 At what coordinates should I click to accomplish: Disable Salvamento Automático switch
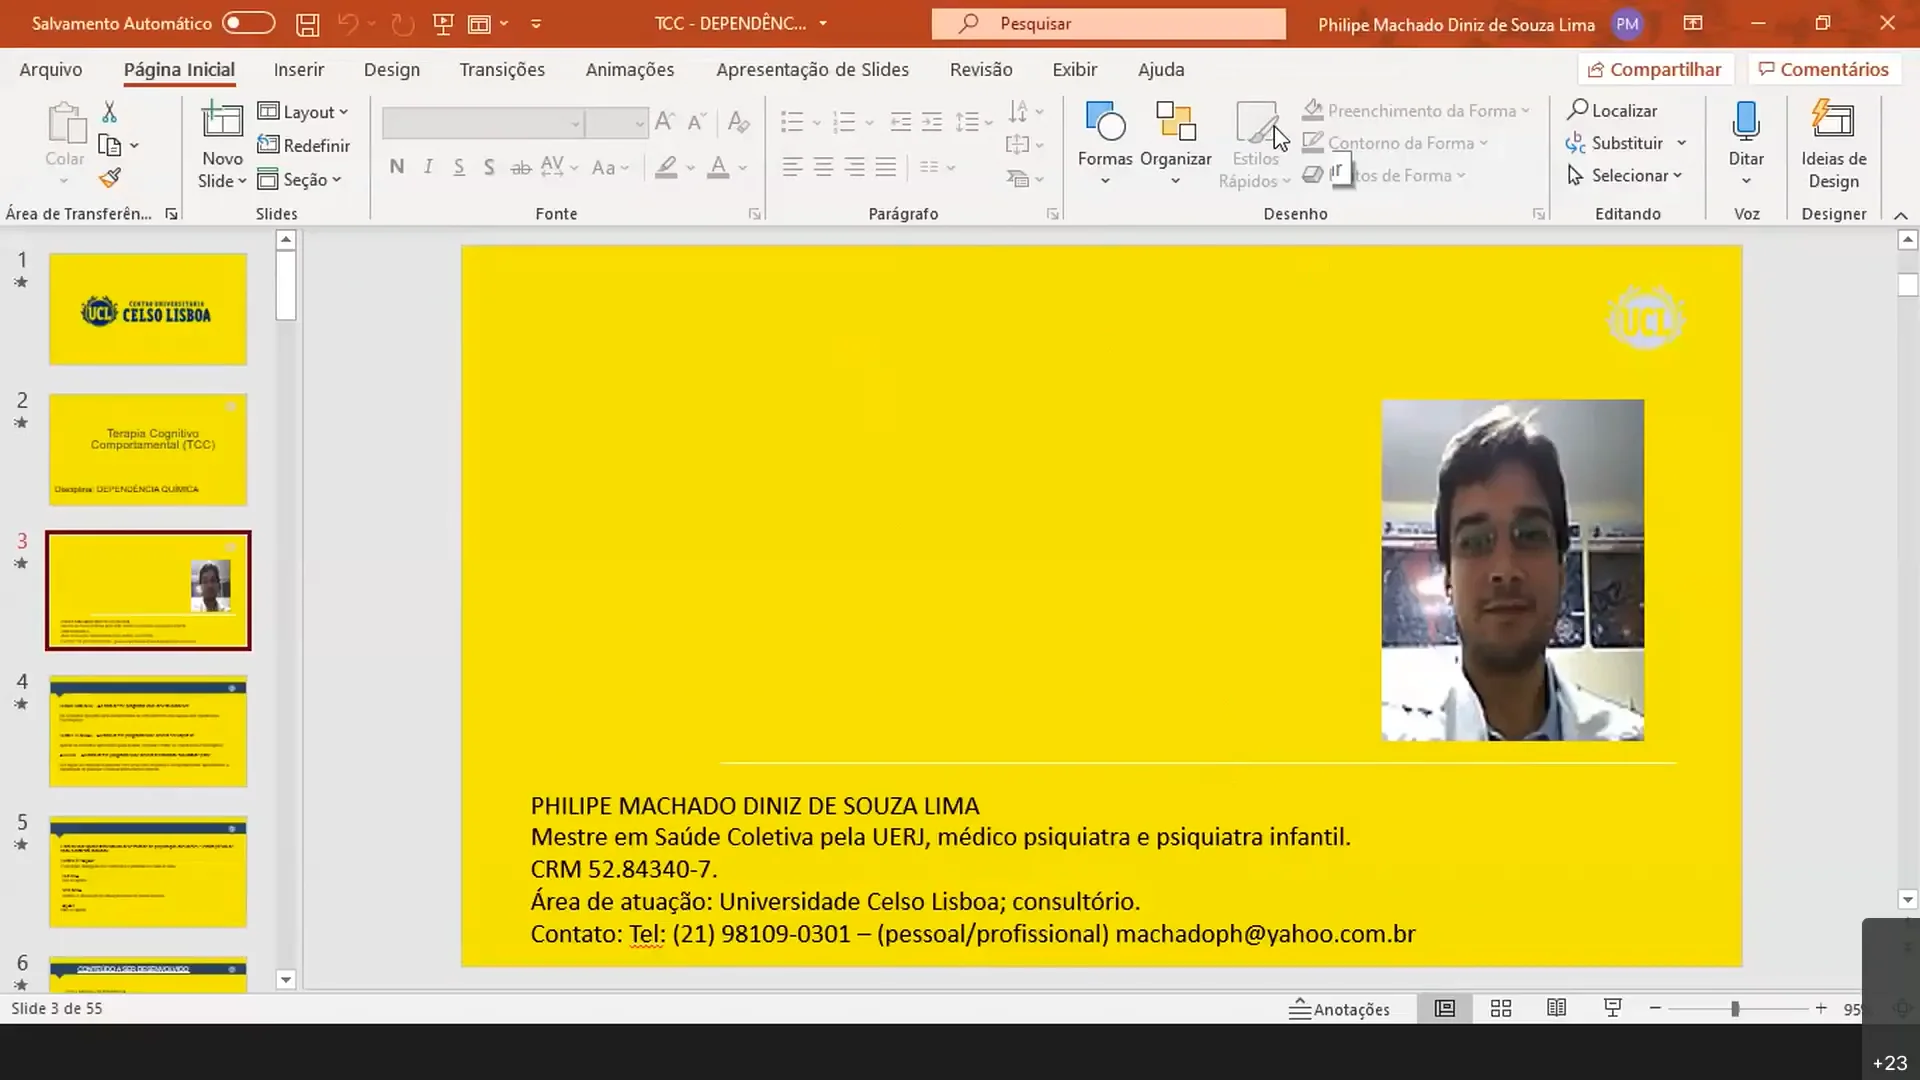click(x=247, y=22)
